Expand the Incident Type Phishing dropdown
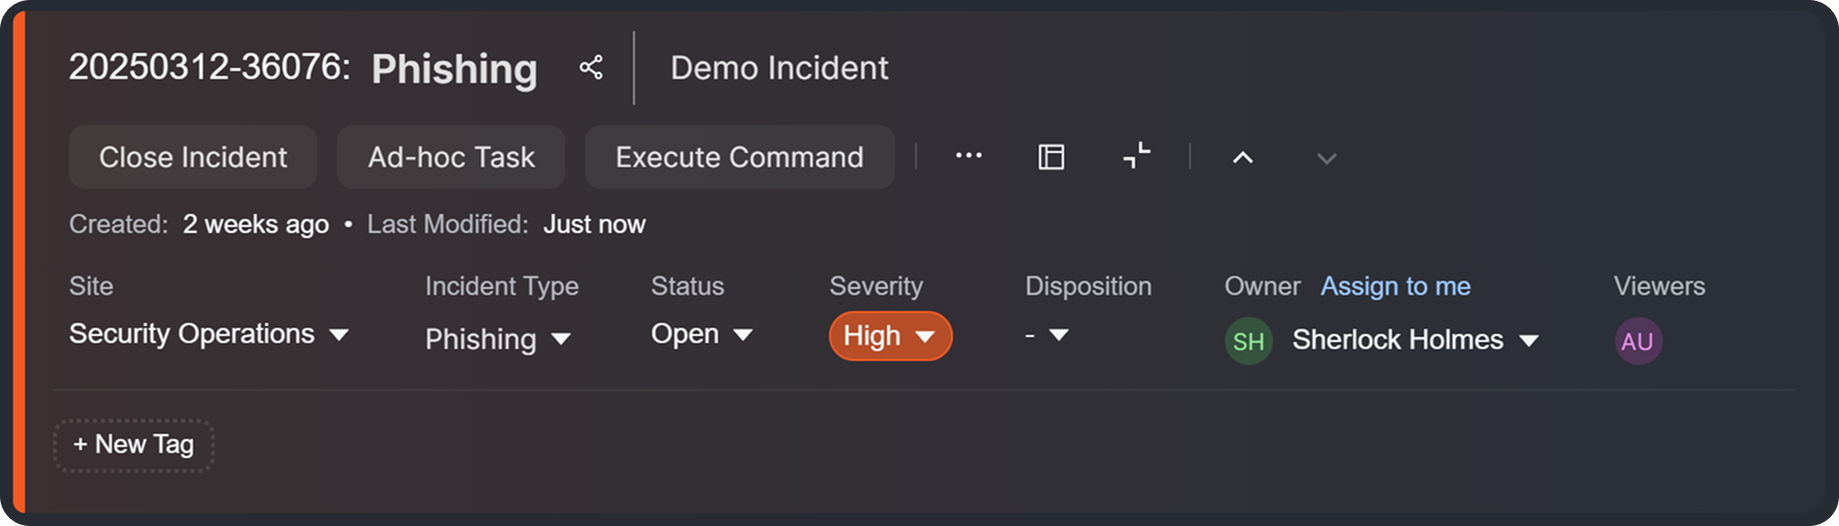 pos(497,339)
